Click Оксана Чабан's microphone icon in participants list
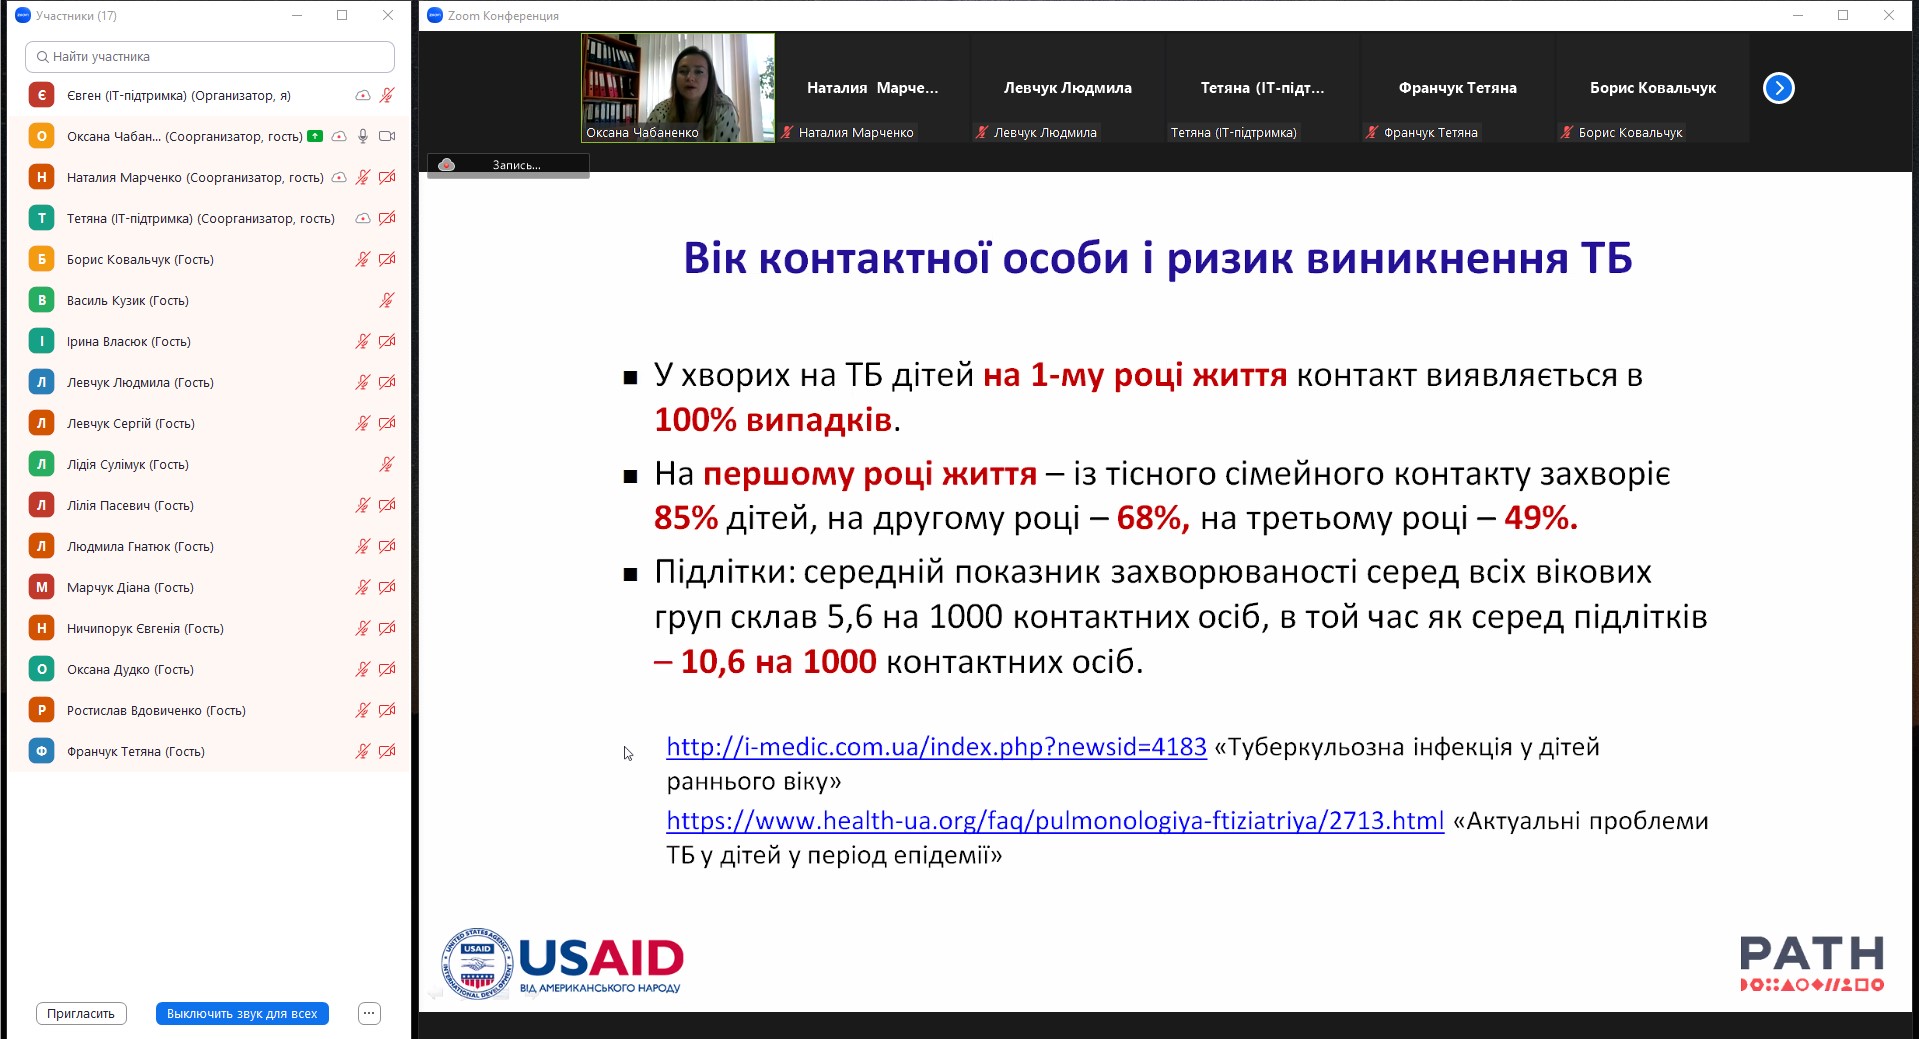 (x=363, y=136)
